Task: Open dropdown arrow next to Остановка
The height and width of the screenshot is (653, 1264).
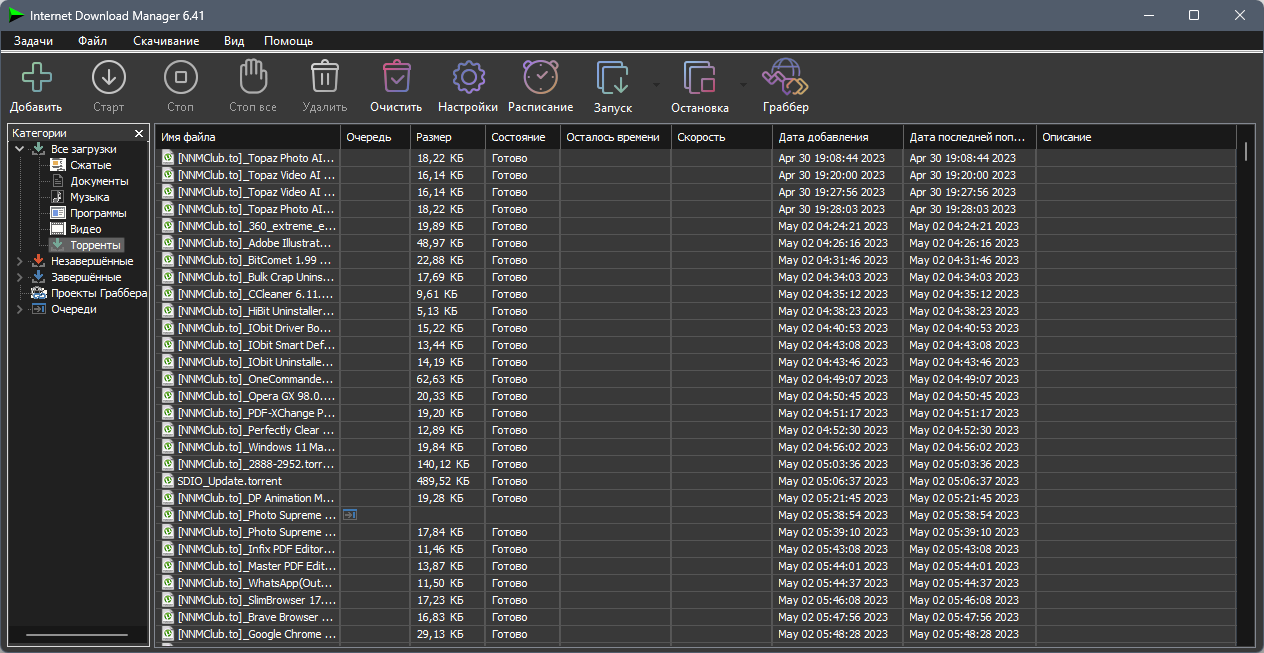Action: coord(743,85)
